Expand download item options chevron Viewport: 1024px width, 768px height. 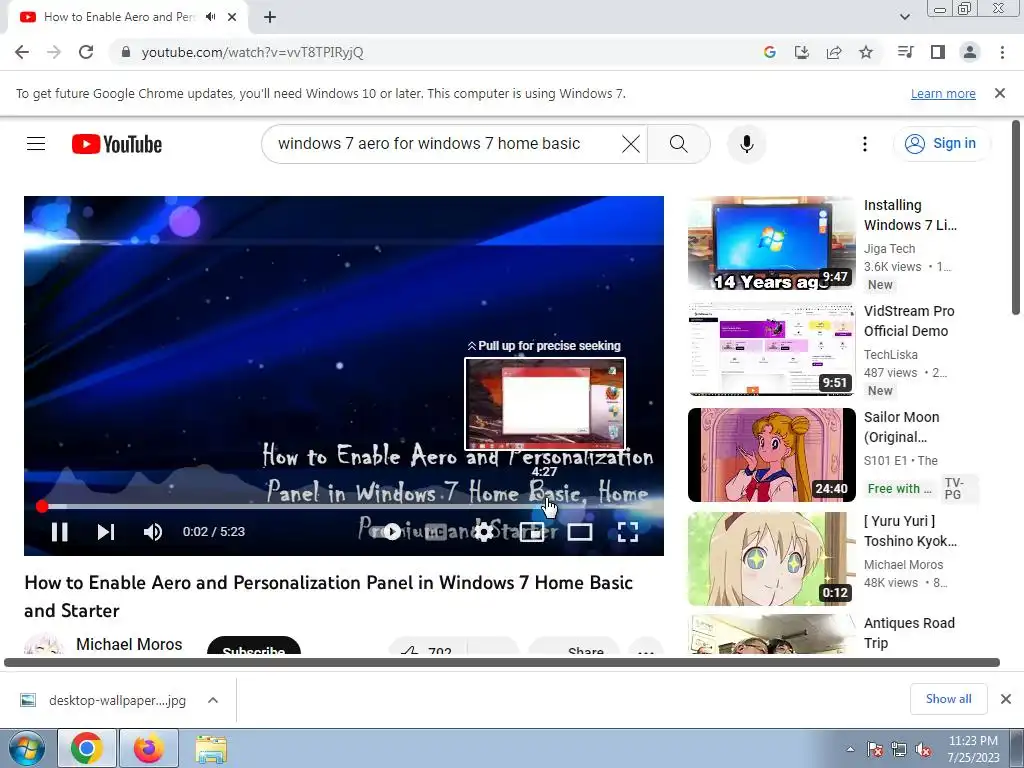click(213, 700)
